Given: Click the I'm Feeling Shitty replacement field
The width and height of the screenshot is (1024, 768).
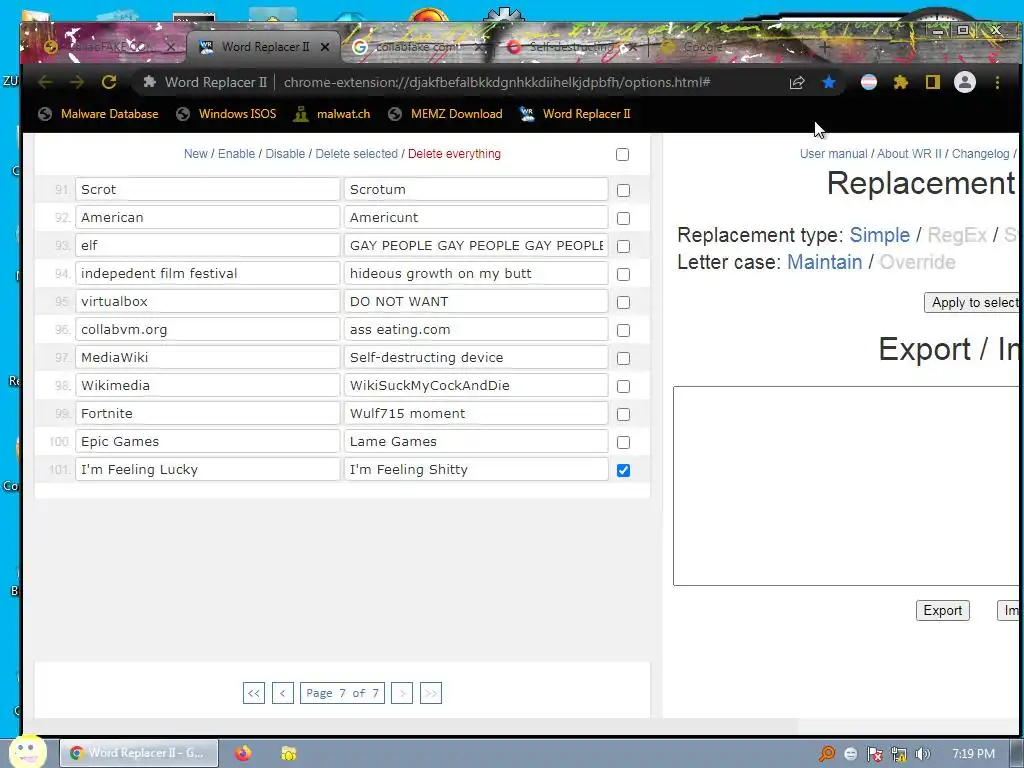Looking at the screenshot, I should click(476, 470).
